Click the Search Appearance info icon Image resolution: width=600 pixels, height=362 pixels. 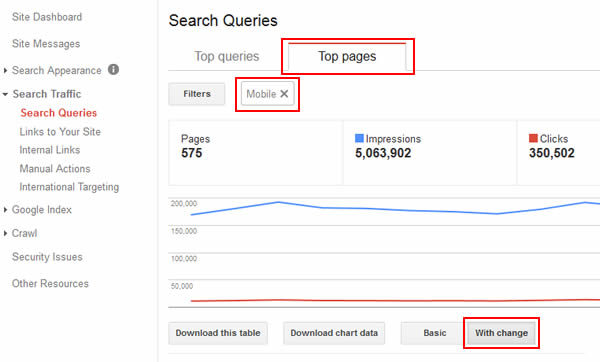tap(113, 70)
